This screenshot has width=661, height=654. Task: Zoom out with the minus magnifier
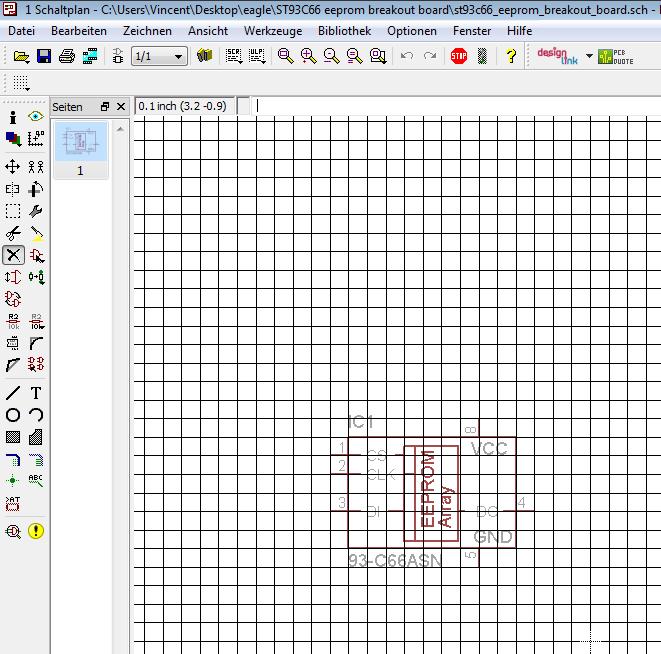click(x=331, y=56)
